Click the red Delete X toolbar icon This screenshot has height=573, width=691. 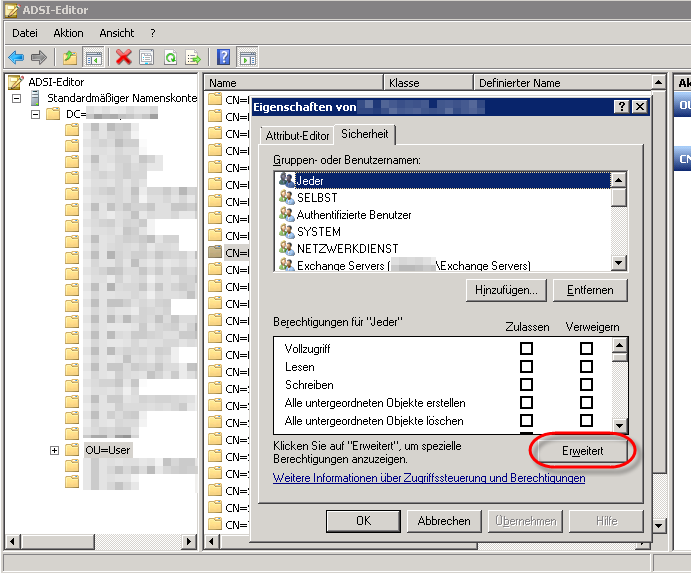tap(123, 57)
